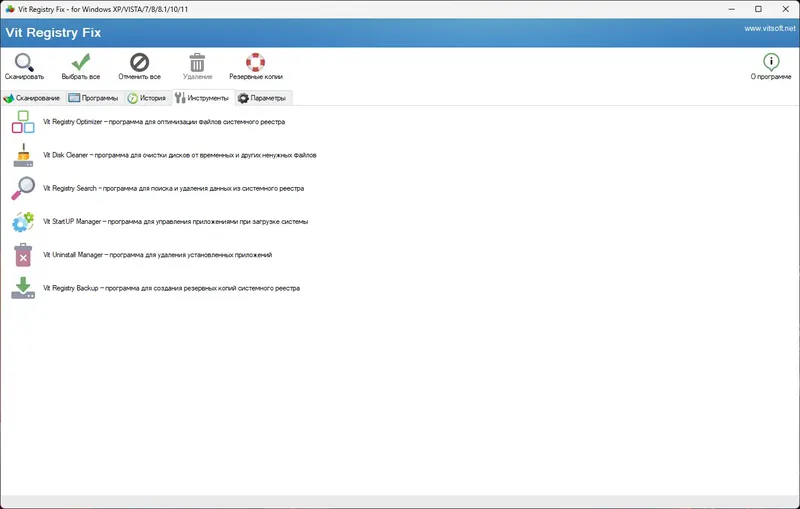The image size is (800, 509).
Task: Launch Vit Uninstall Manager trash icon
Action: (x=23, y=255)
